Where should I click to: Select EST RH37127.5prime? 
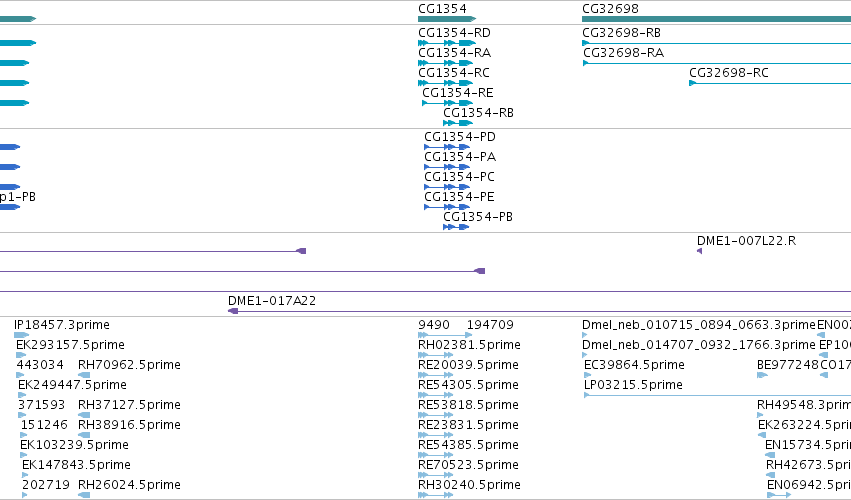point(129,405)
